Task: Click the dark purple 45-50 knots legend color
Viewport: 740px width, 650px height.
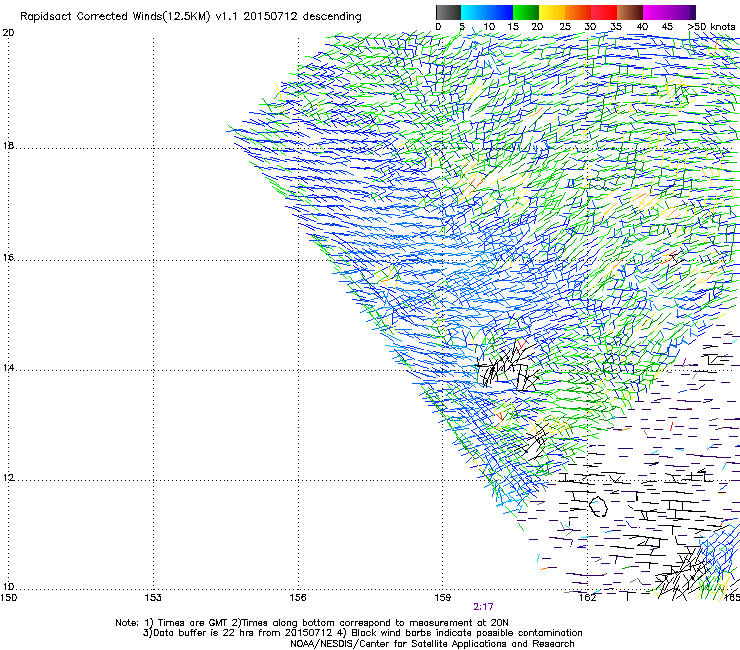Action: pyautogui.click(x=682, y=12)
